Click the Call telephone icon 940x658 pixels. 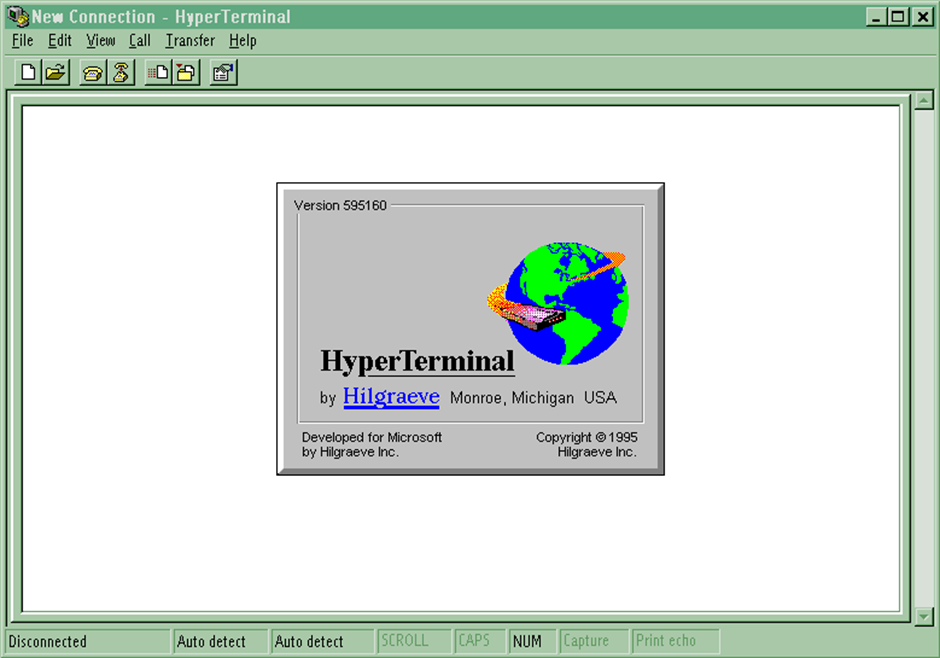pos(93,71)
